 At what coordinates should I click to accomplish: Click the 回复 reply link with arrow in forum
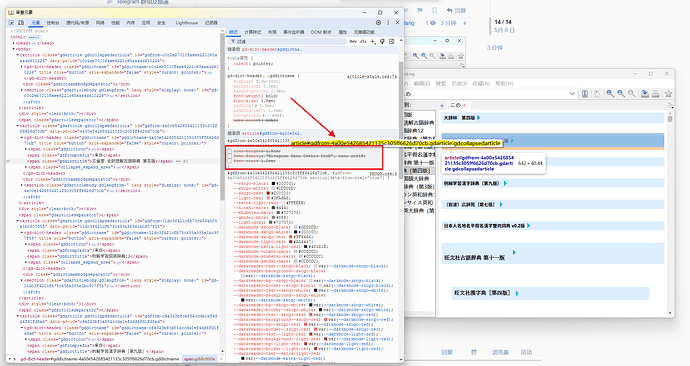(456, 10)
